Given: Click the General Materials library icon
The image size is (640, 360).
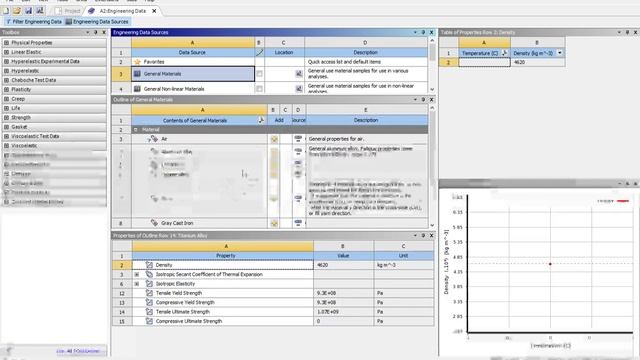Looking at the screenshot, I should (137, 74).
